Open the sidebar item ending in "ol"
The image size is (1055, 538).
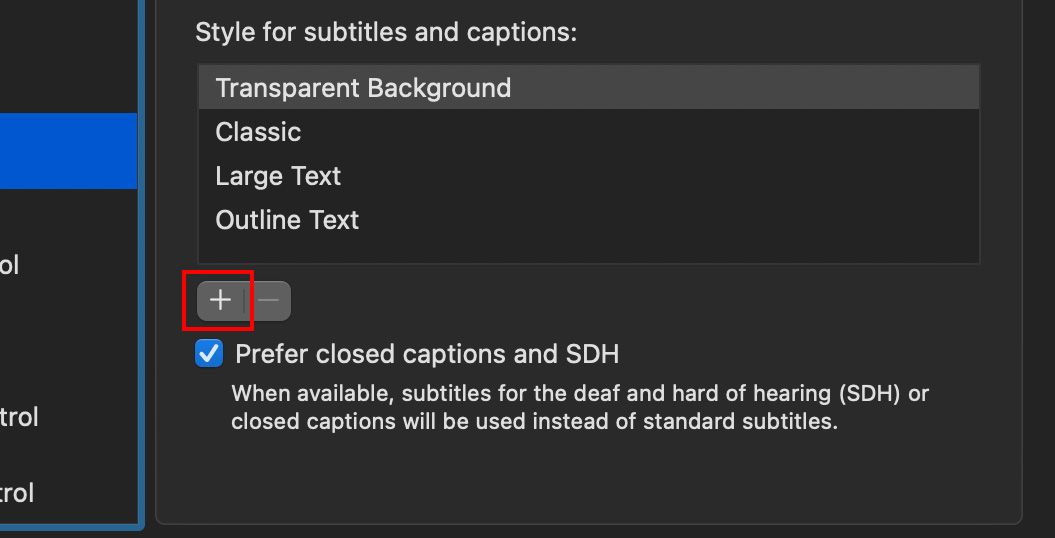coord(10,265)
